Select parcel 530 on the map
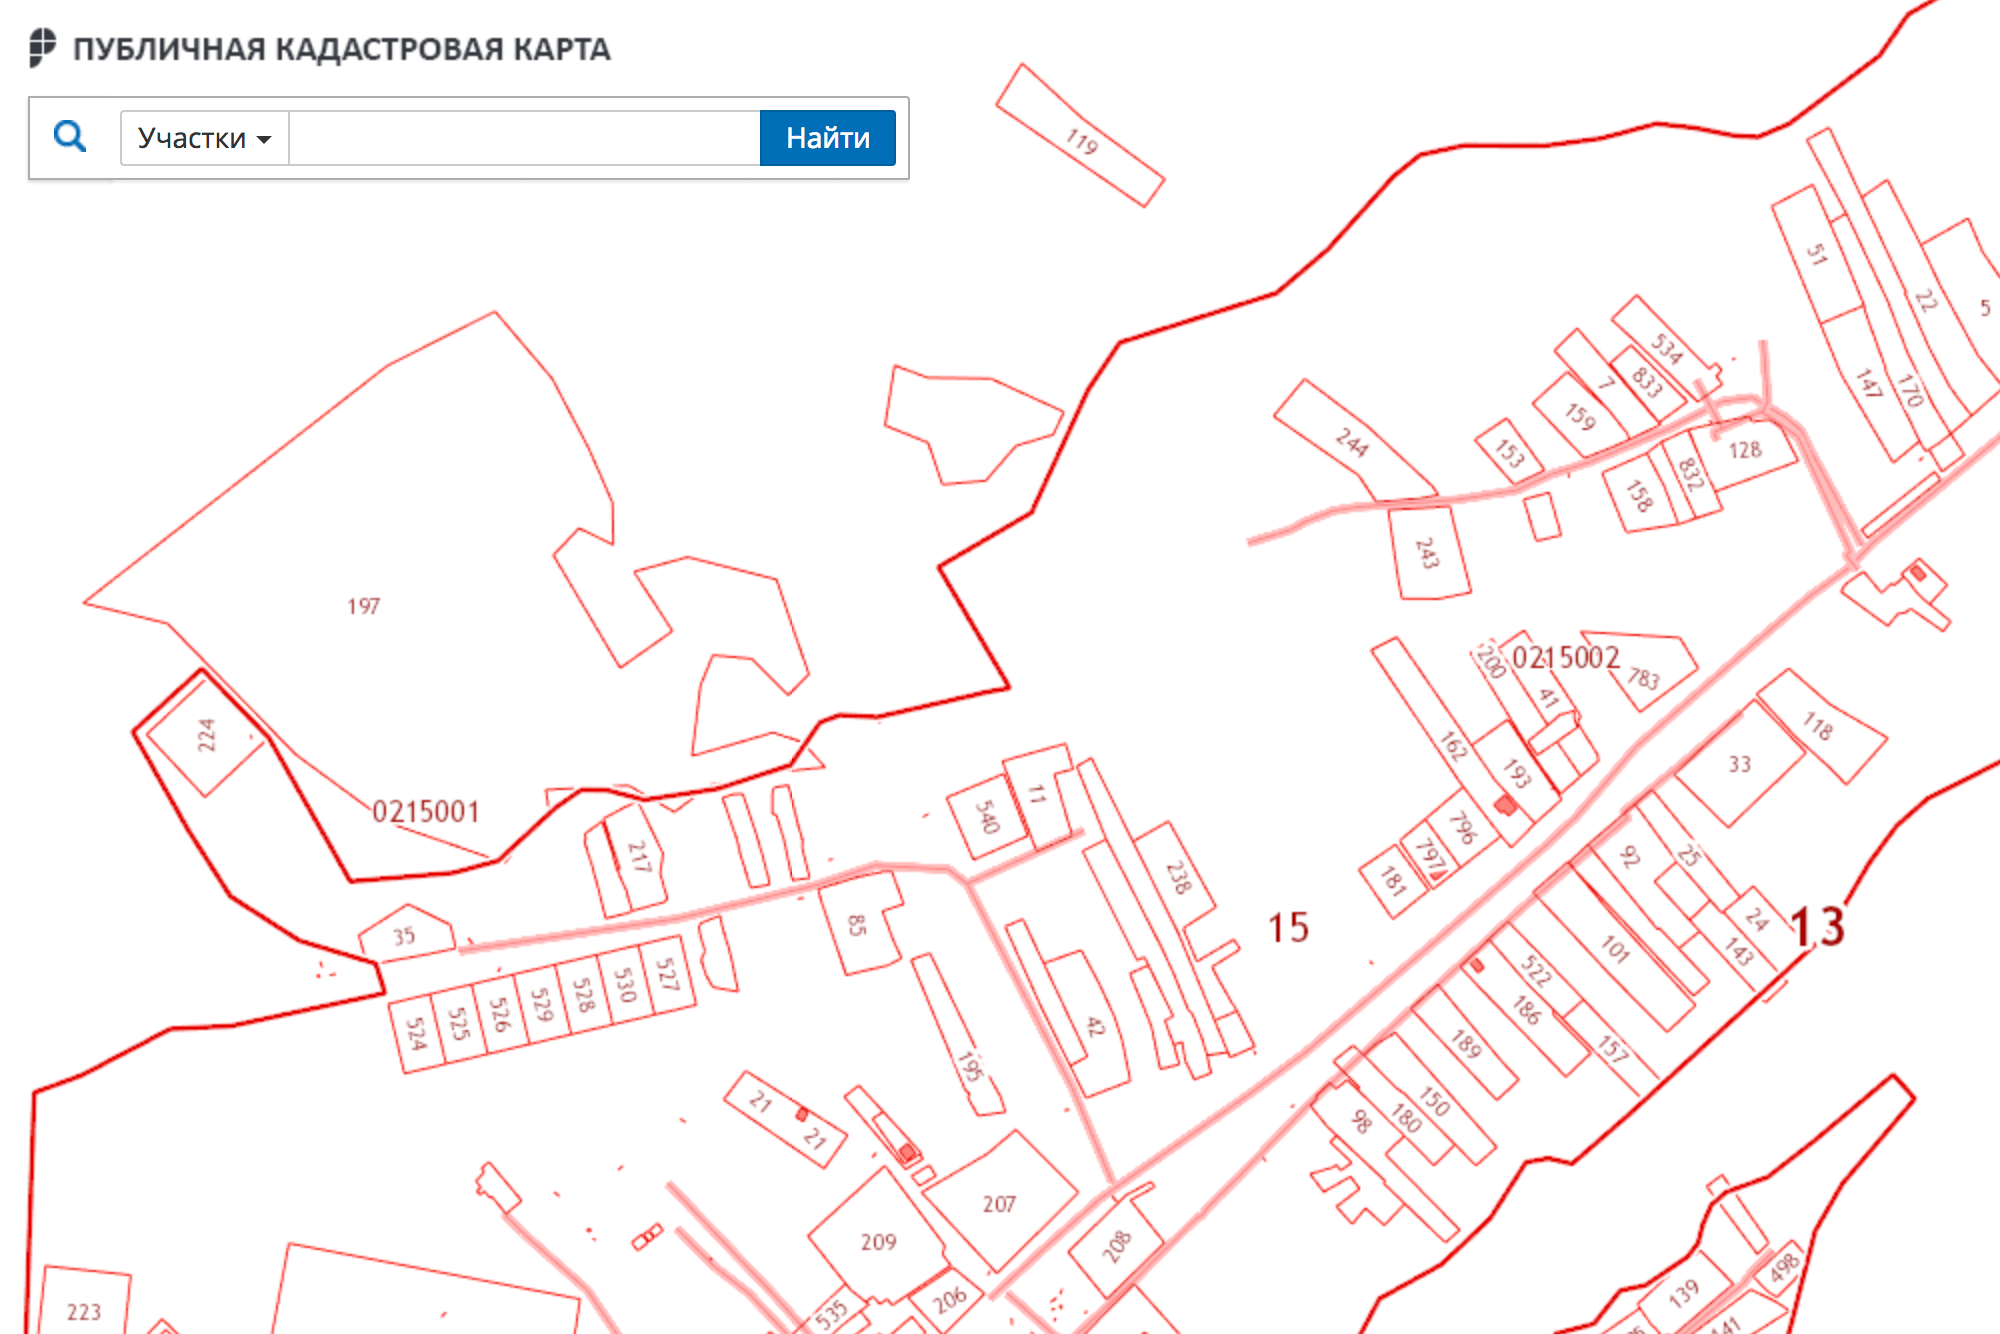 click(625, 985)
